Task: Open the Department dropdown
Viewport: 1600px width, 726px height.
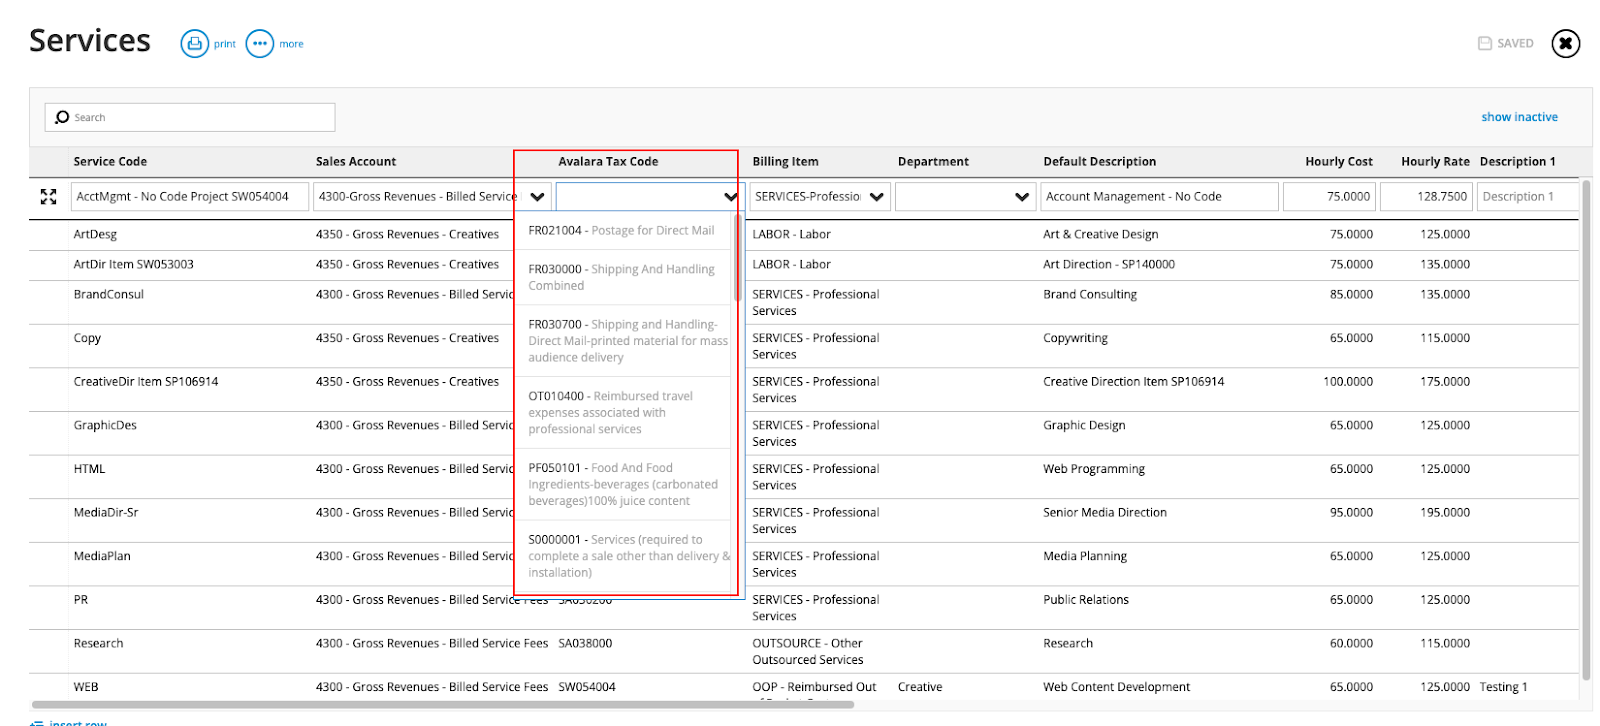Action: click(x=1021, y=197)
